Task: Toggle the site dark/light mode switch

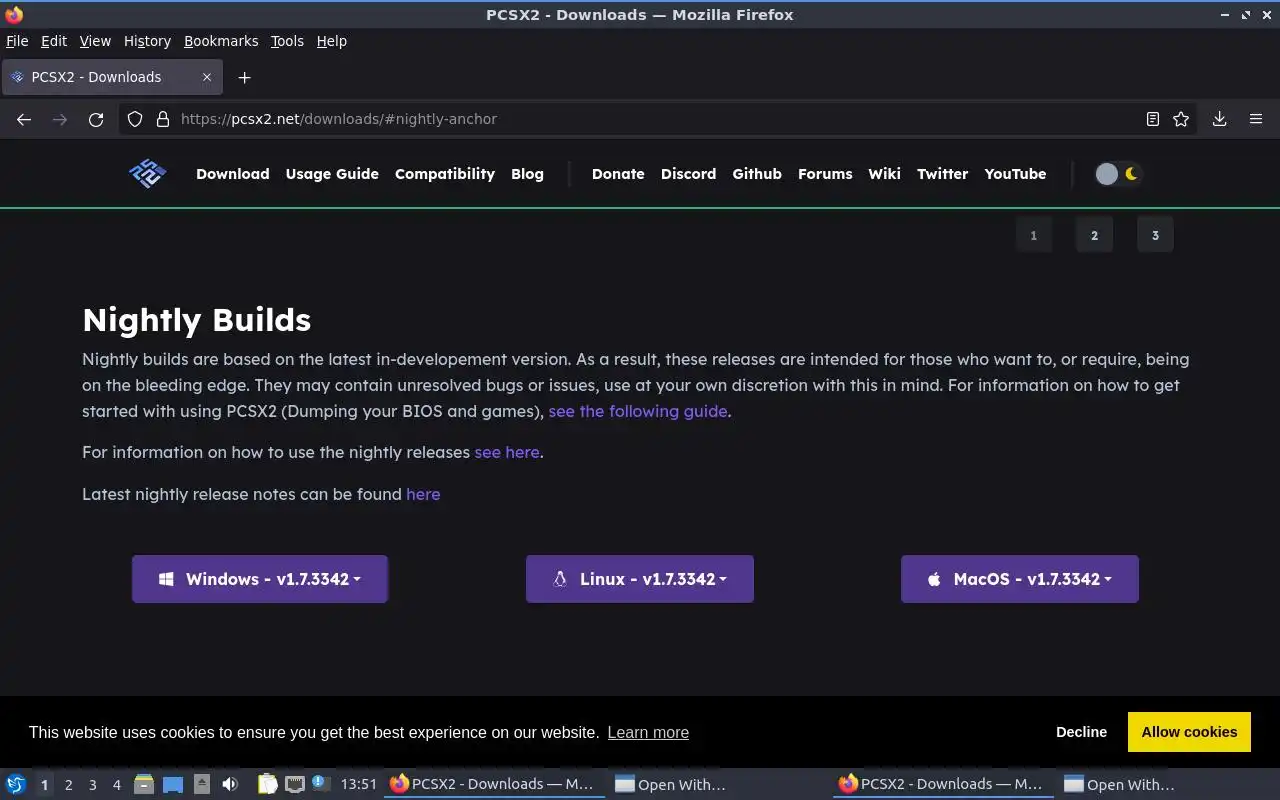Action: pos(1118,174)
